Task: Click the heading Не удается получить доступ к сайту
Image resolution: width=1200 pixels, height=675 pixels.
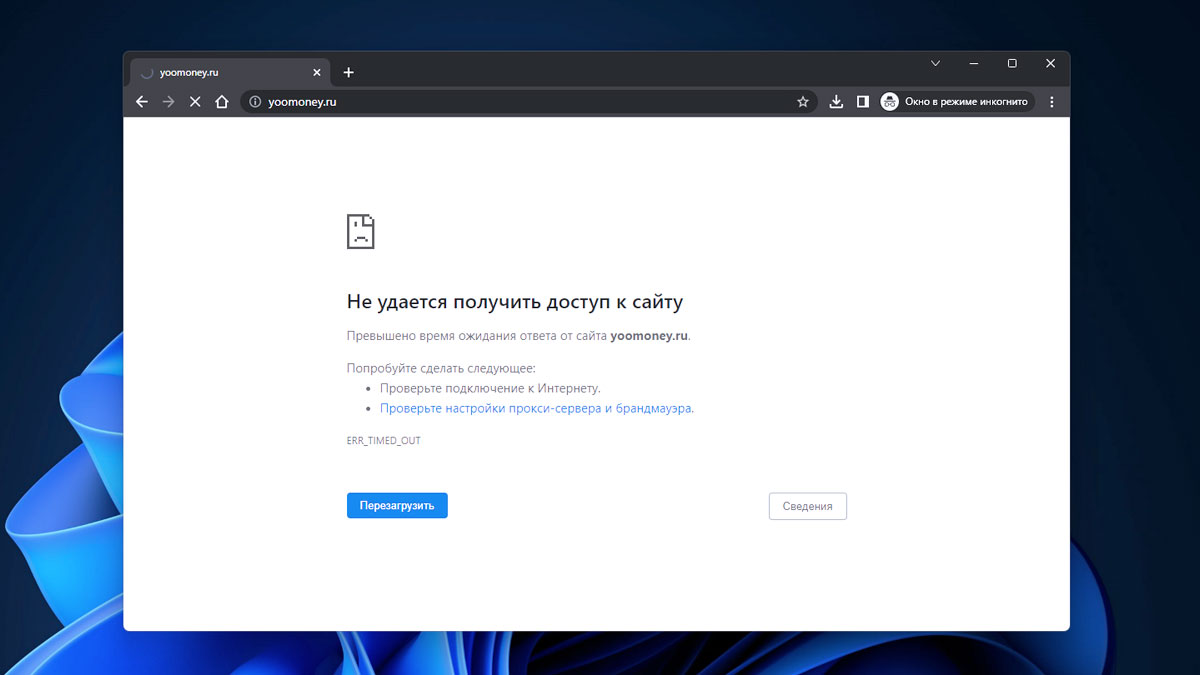Action: pyautogui.click(x=515, y=302)
